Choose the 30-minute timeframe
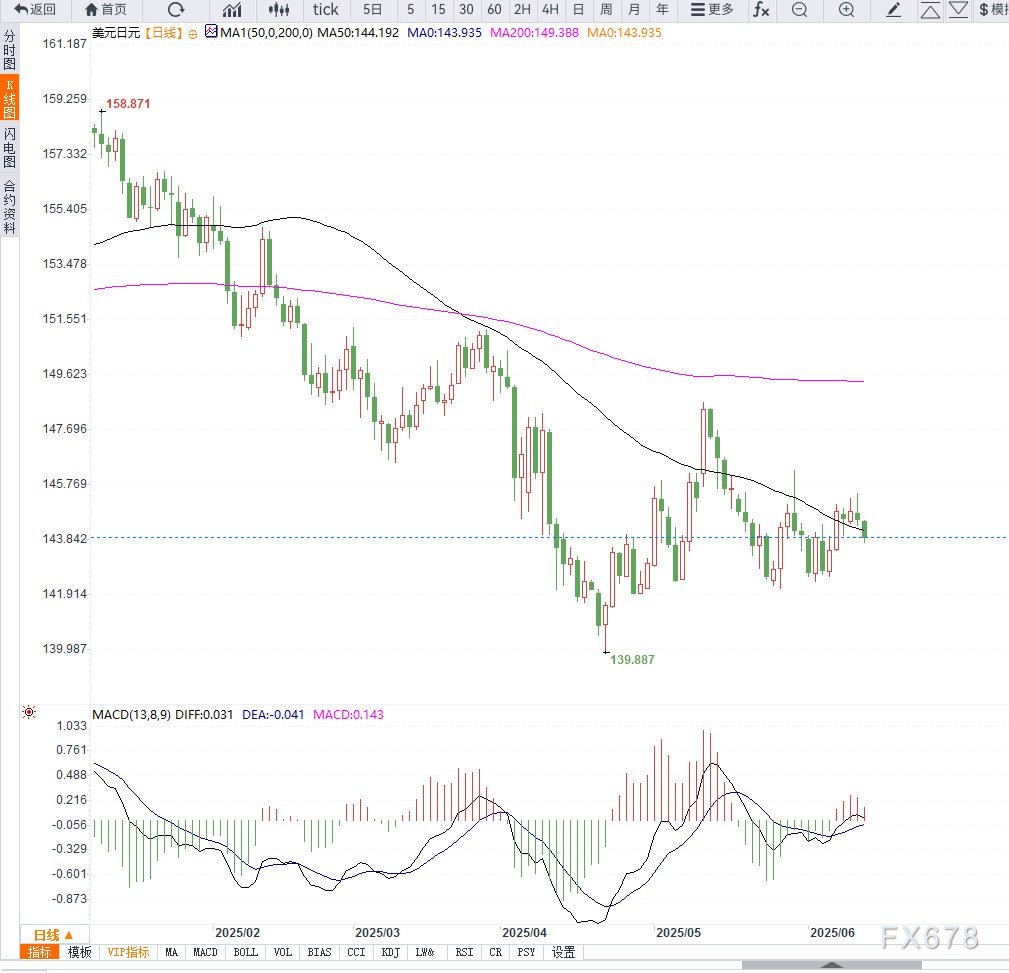 pyautogui.click(x=466, y=10)
